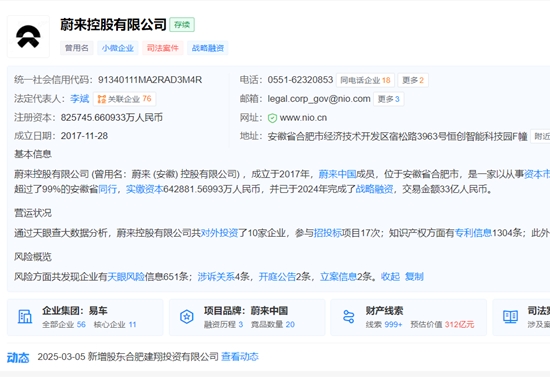Open 项目品牌: 蔚来中国 card
550x378 pixels.
[x=247, y=317]
